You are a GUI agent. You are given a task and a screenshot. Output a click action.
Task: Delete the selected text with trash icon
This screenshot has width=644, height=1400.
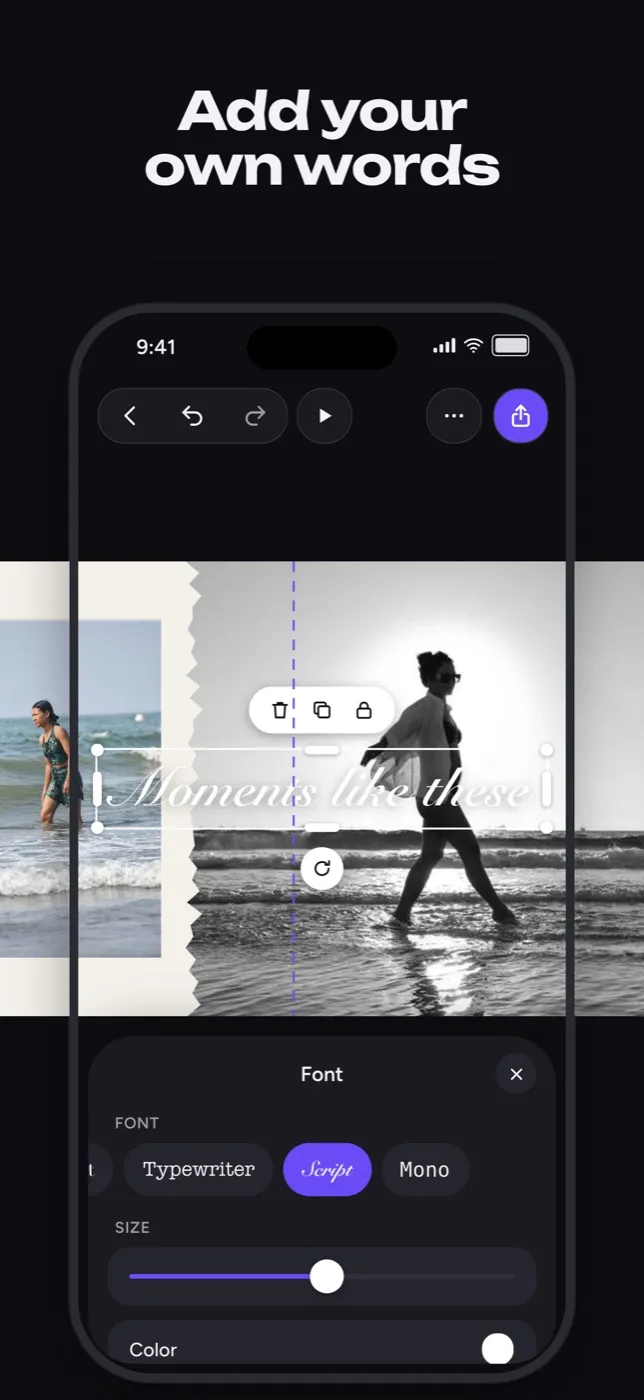click(x=280, y=710)
